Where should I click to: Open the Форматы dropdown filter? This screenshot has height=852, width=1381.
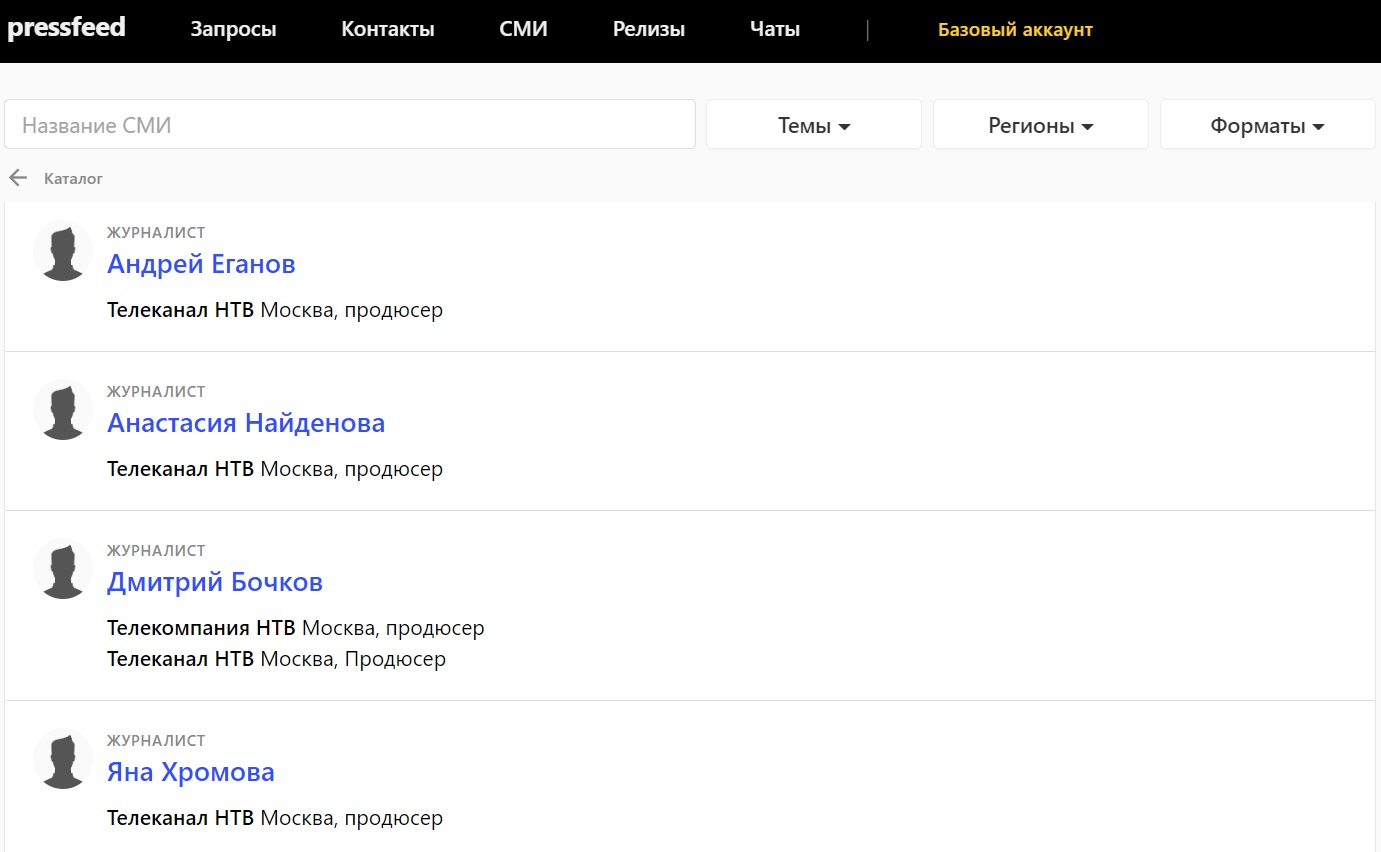coord(1267,126)
